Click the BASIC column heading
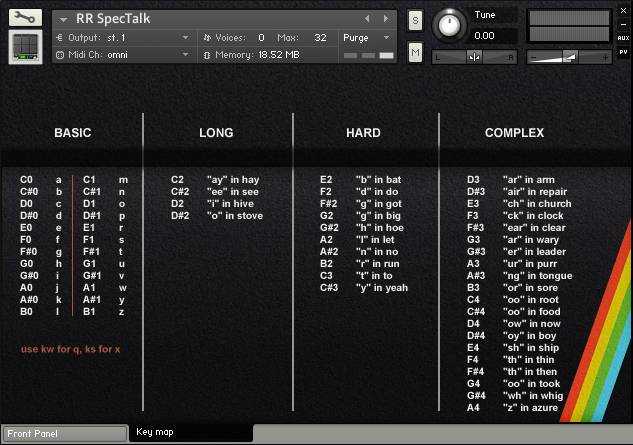The width and height of the screenshot is (633, 445). (x=73, y=133)
